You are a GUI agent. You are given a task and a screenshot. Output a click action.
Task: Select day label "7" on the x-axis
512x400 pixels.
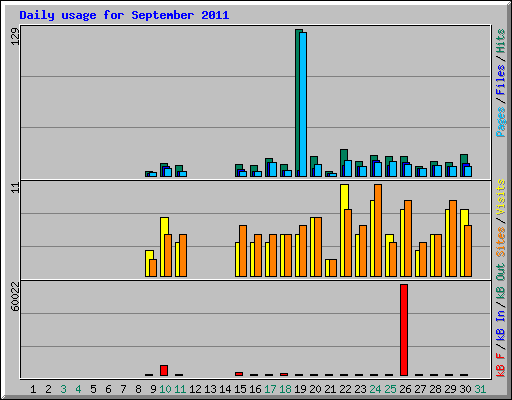tap(123, 389)
